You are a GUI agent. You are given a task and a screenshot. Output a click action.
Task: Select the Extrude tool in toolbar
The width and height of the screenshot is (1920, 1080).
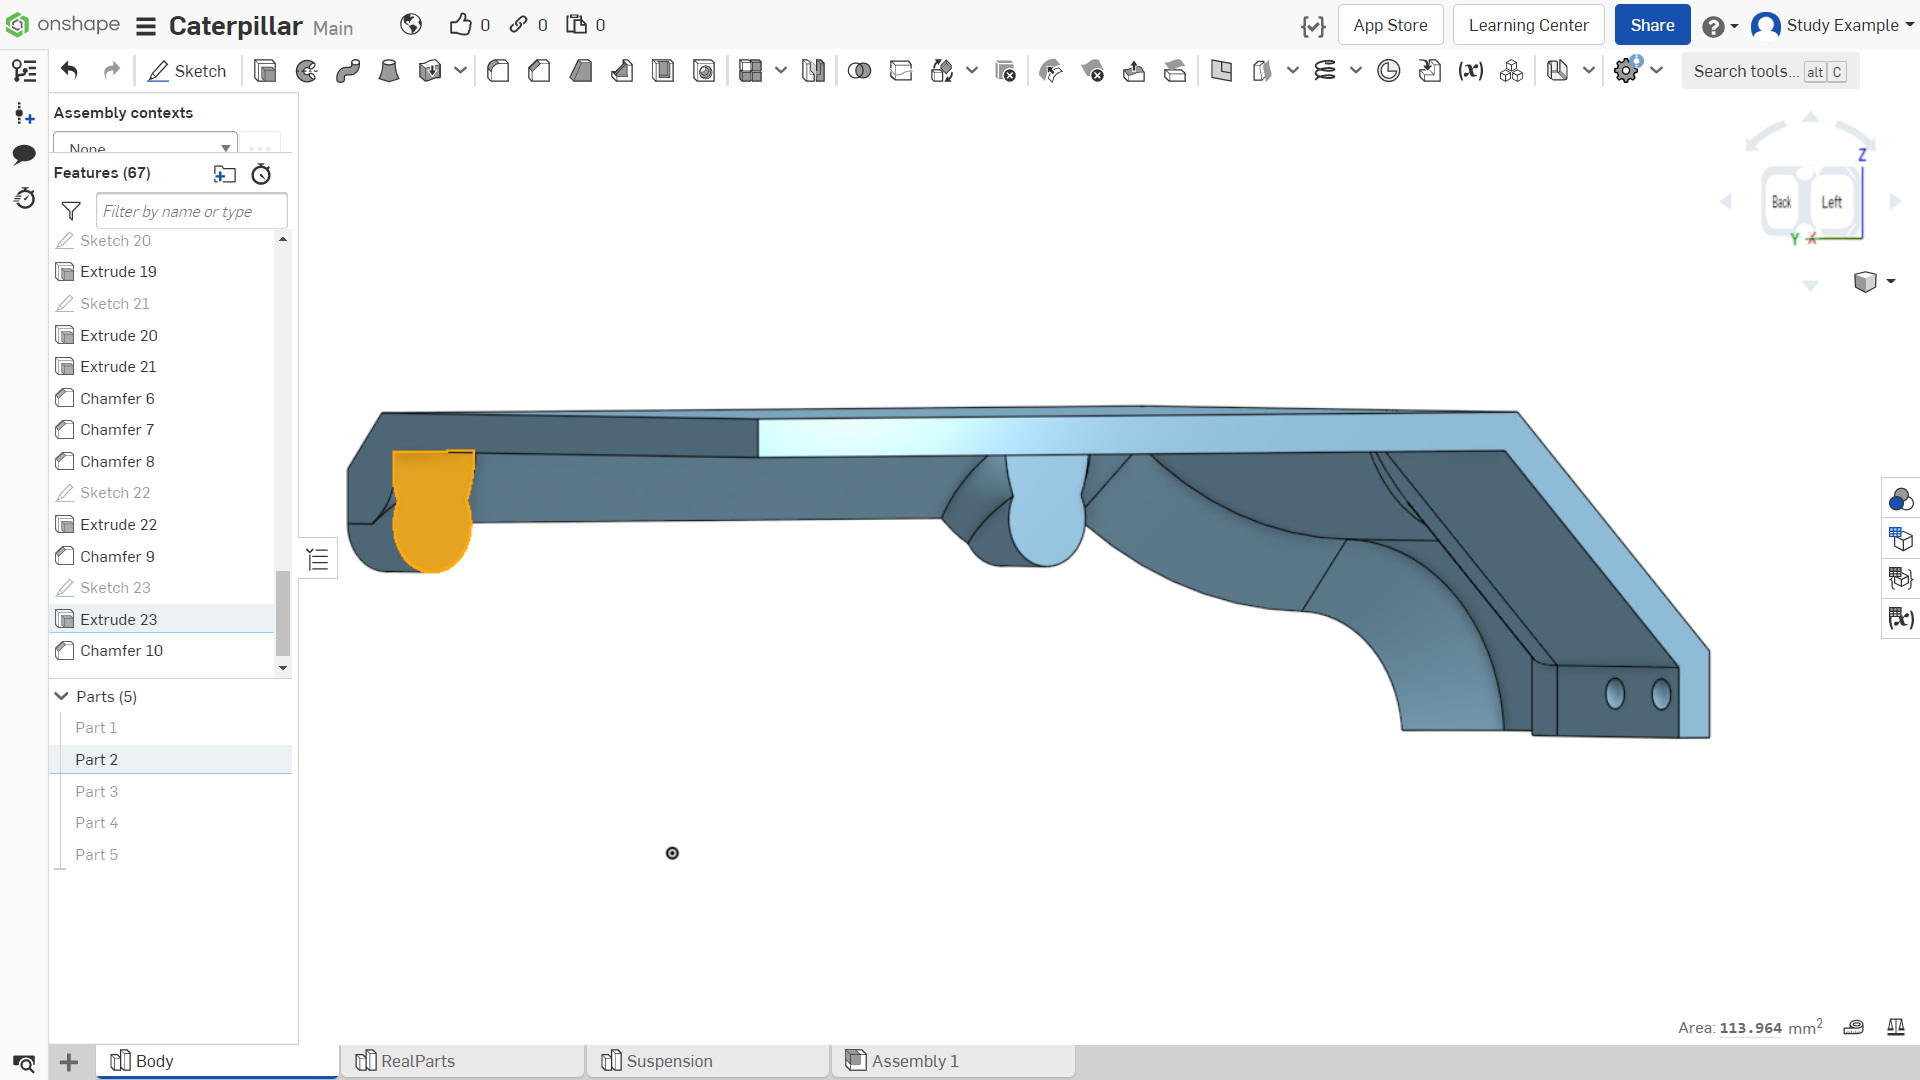[x=265, y=71]
